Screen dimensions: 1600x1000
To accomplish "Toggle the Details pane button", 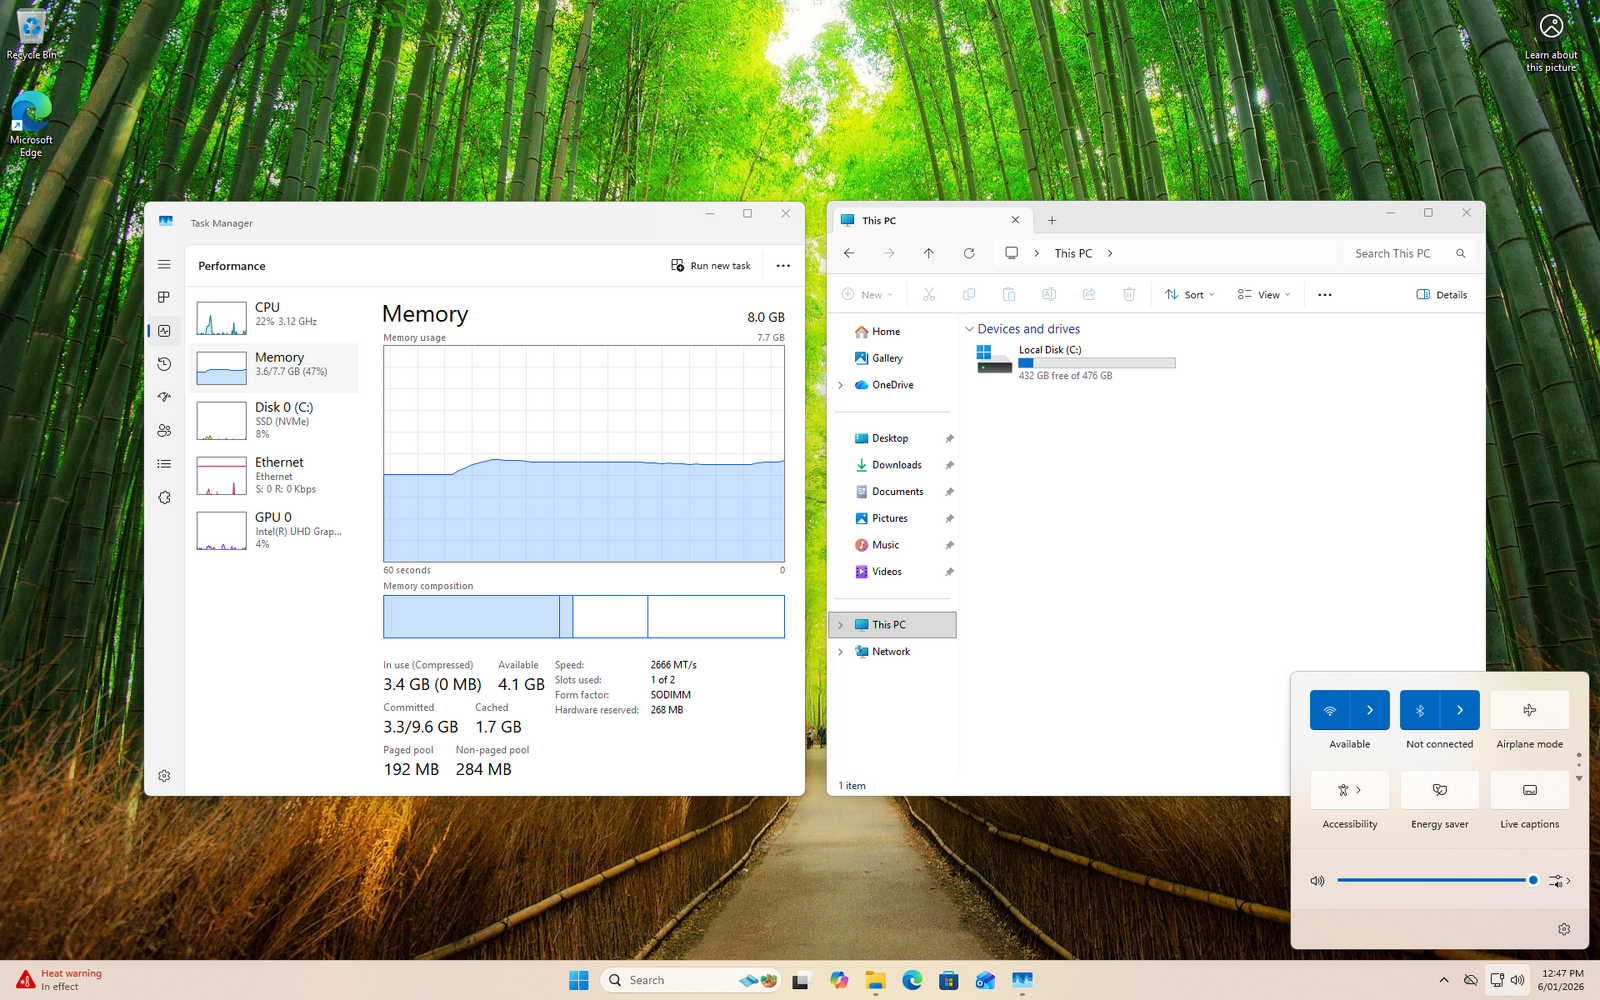I will click(1441, 295).
